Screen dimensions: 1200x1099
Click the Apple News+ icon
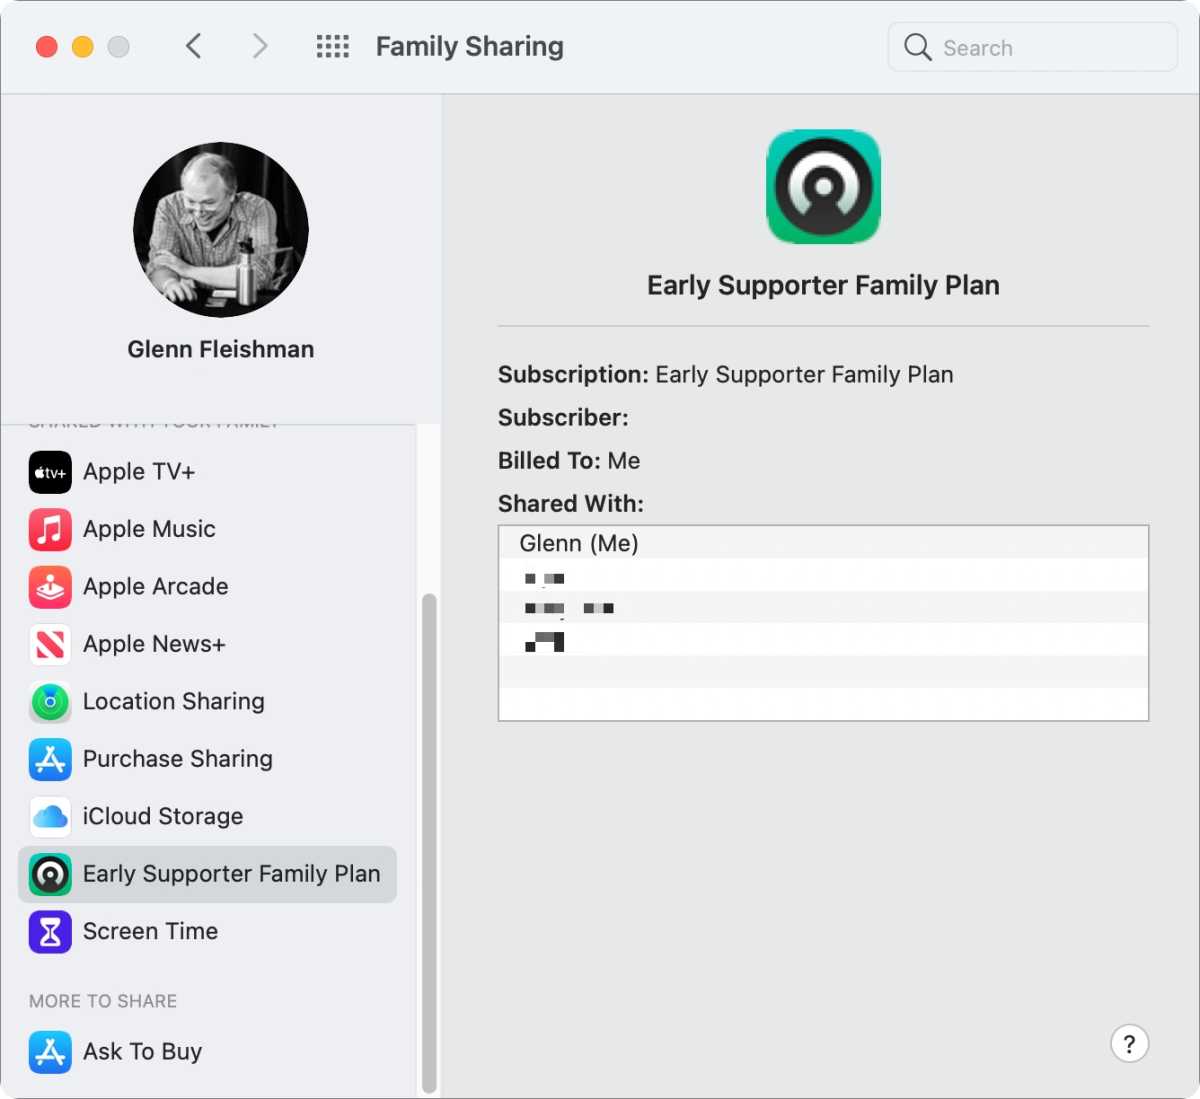[x=50, y=645]
